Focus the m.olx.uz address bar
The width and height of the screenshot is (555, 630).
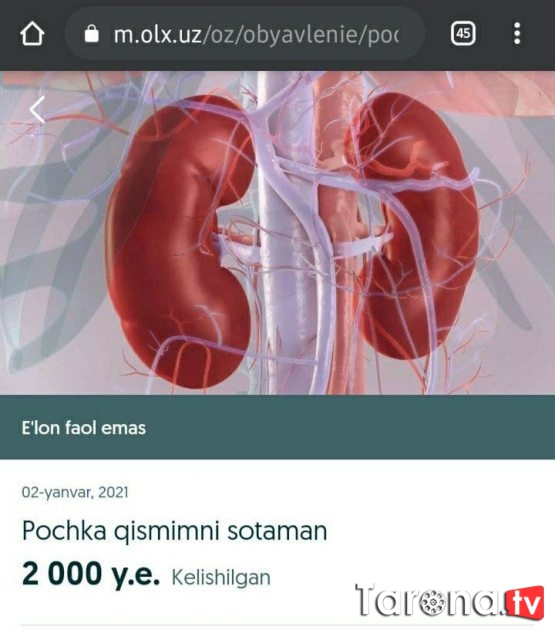[245, 34]
